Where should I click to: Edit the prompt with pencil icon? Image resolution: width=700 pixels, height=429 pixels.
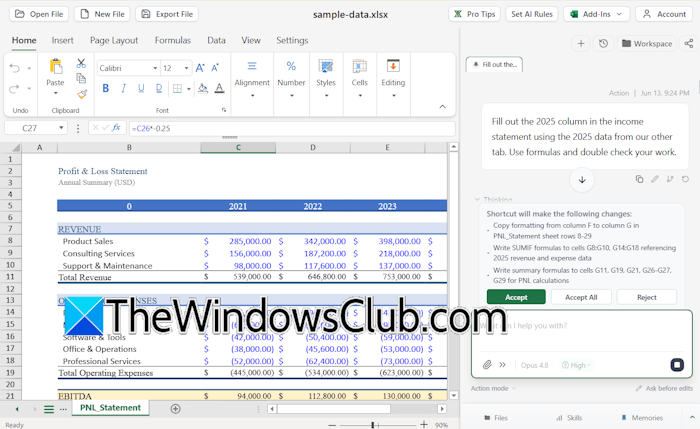[x=654, y=179]
